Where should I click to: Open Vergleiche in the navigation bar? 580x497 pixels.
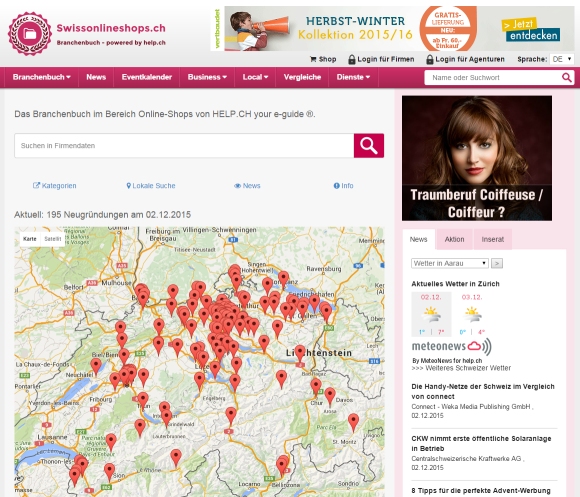pyautogui.click(x=302, y=77)
